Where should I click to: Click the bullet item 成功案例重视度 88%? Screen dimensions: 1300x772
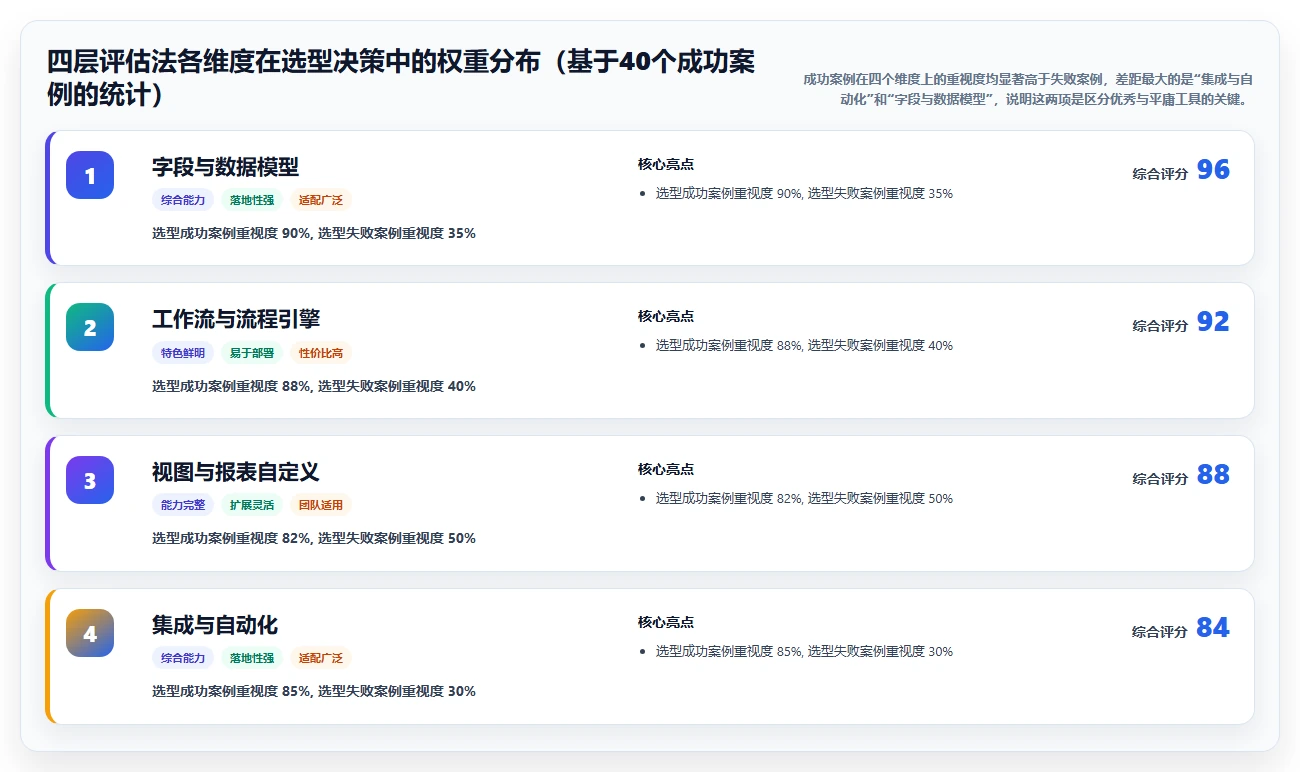click(x=804, y=346)
